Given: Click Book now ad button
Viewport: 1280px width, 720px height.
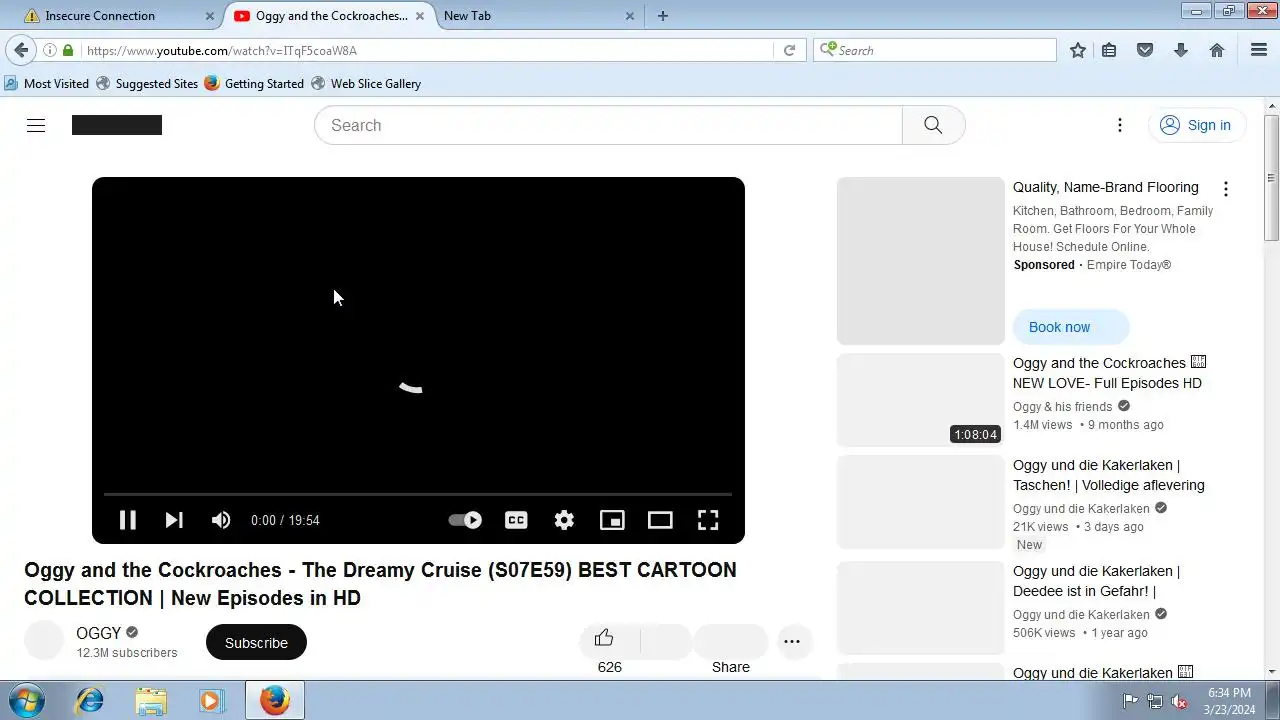Looking at the screenshot, I should 1071,327.
